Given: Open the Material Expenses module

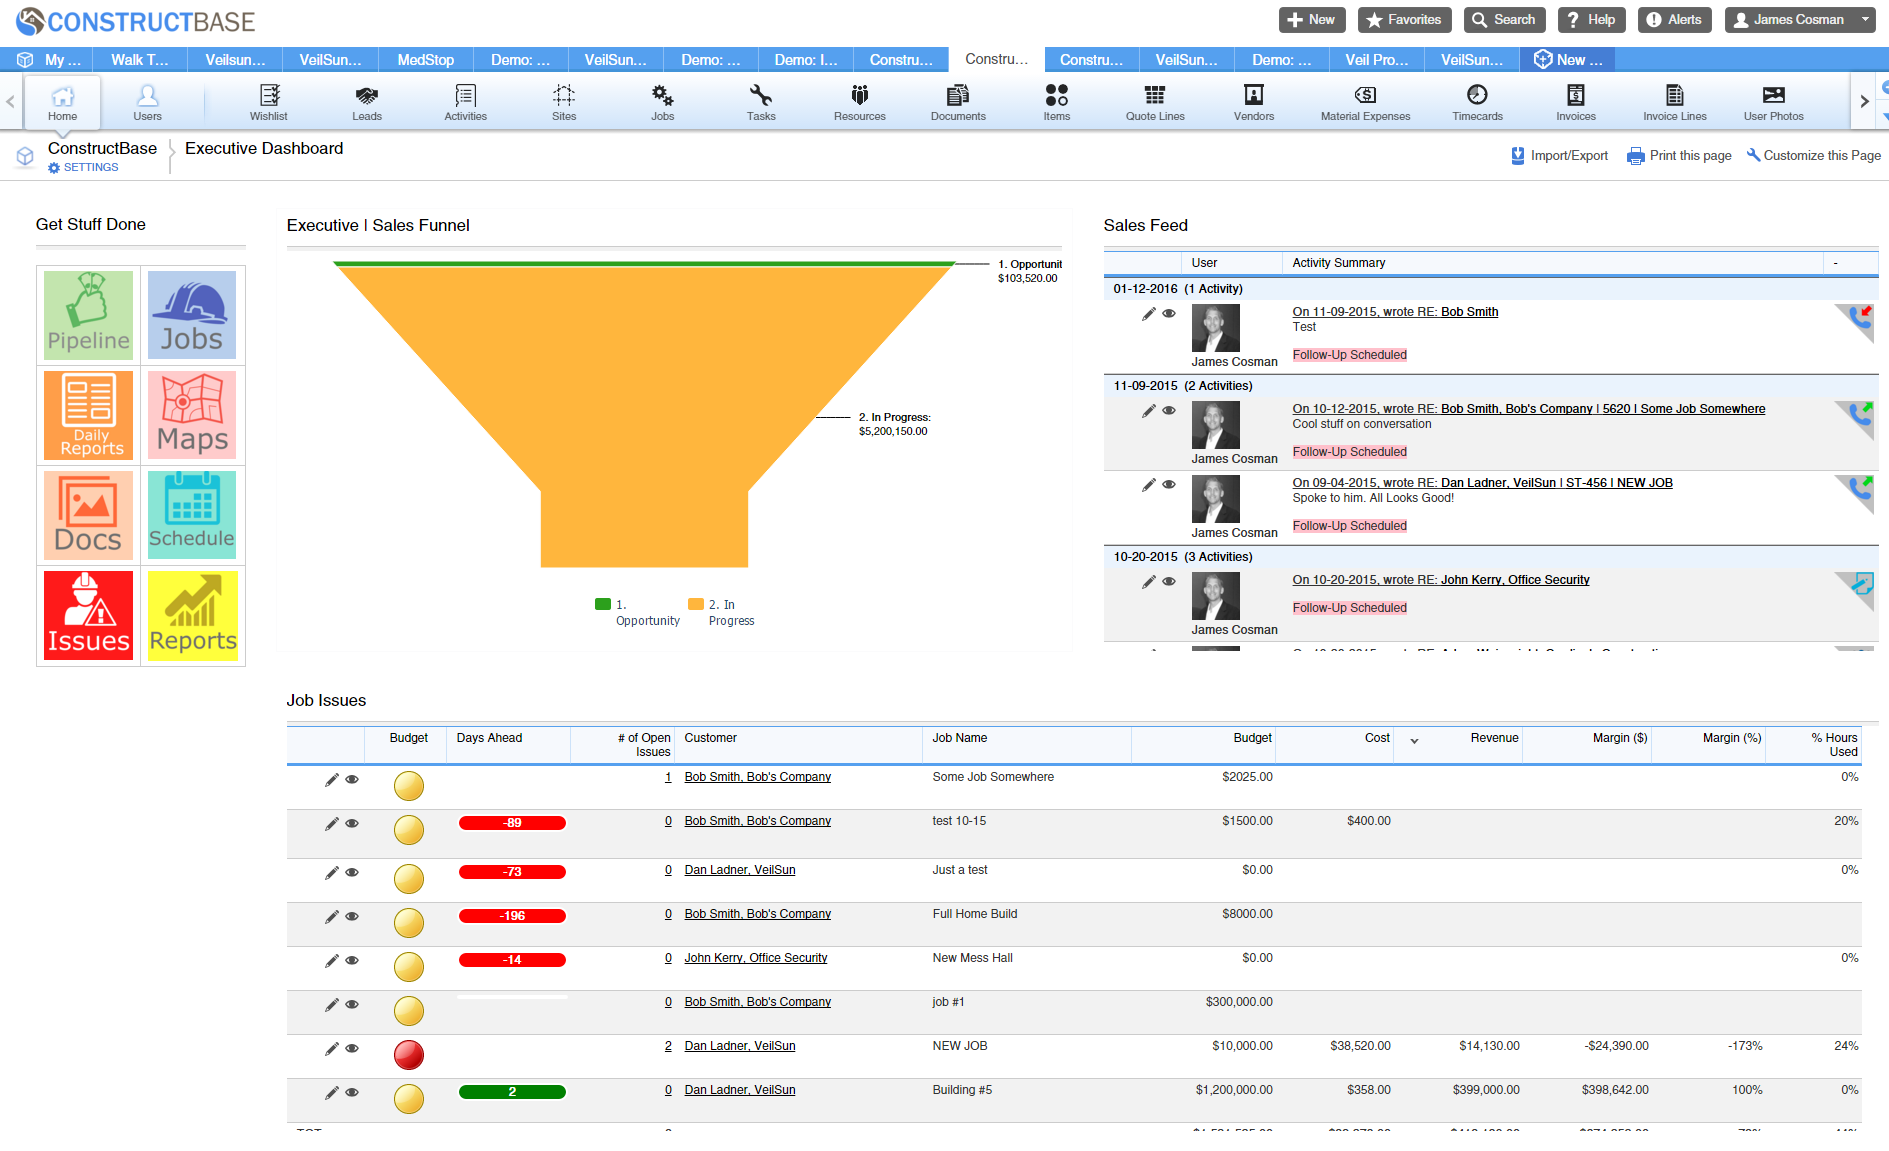Looking at the screenshot, I should pyautogui.click(x=1365, y=100).
